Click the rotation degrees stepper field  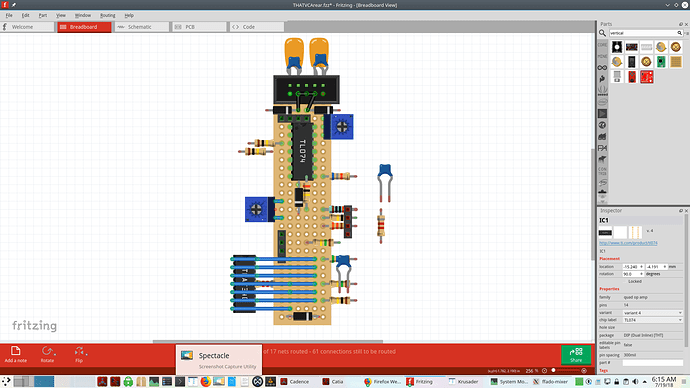(633, 274)
